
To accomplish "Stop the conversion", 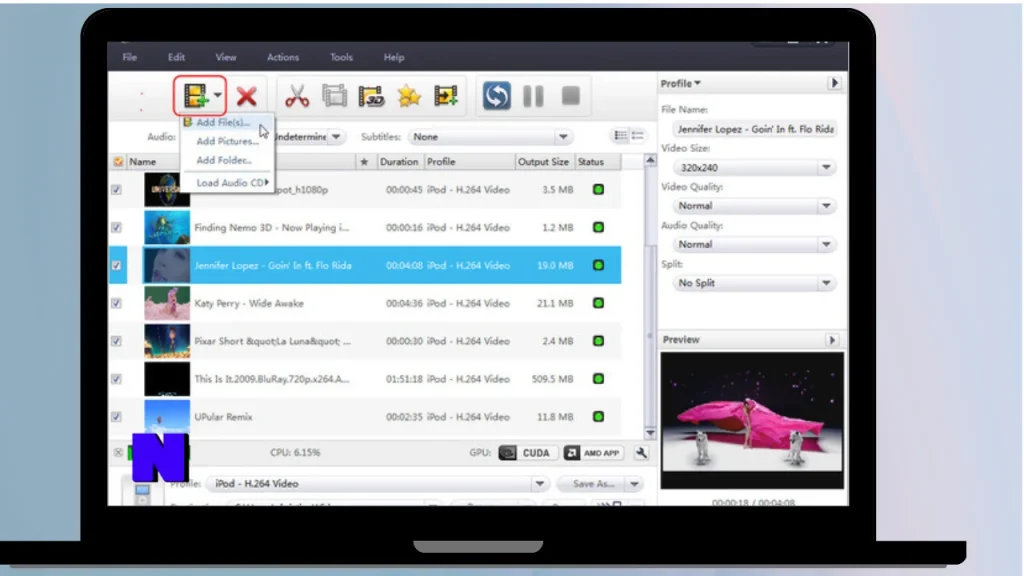I will (571, 96).
